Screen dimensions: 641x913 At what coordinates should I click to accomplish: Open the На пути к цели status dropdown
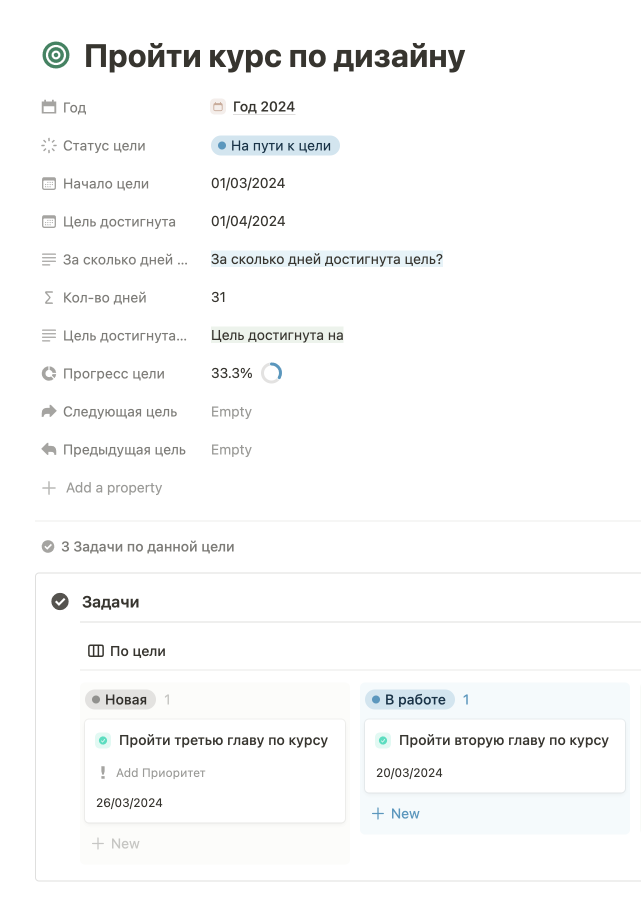(275, 146)
